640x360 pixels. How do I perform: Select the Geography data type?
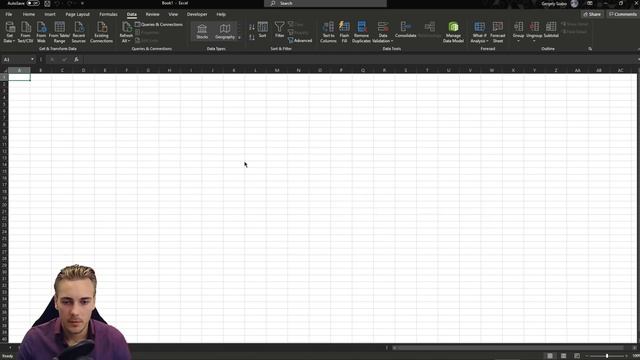coord(225,31)
